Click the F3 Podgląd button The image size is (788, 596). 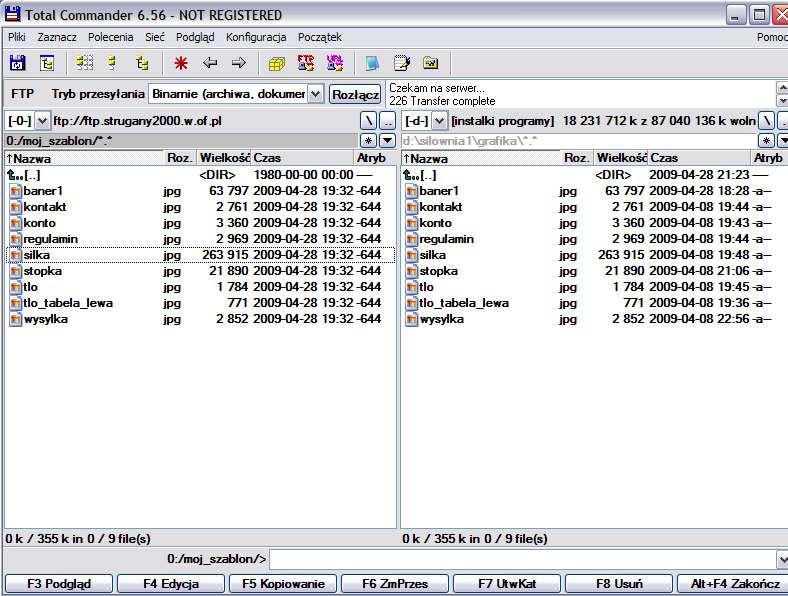59,584
